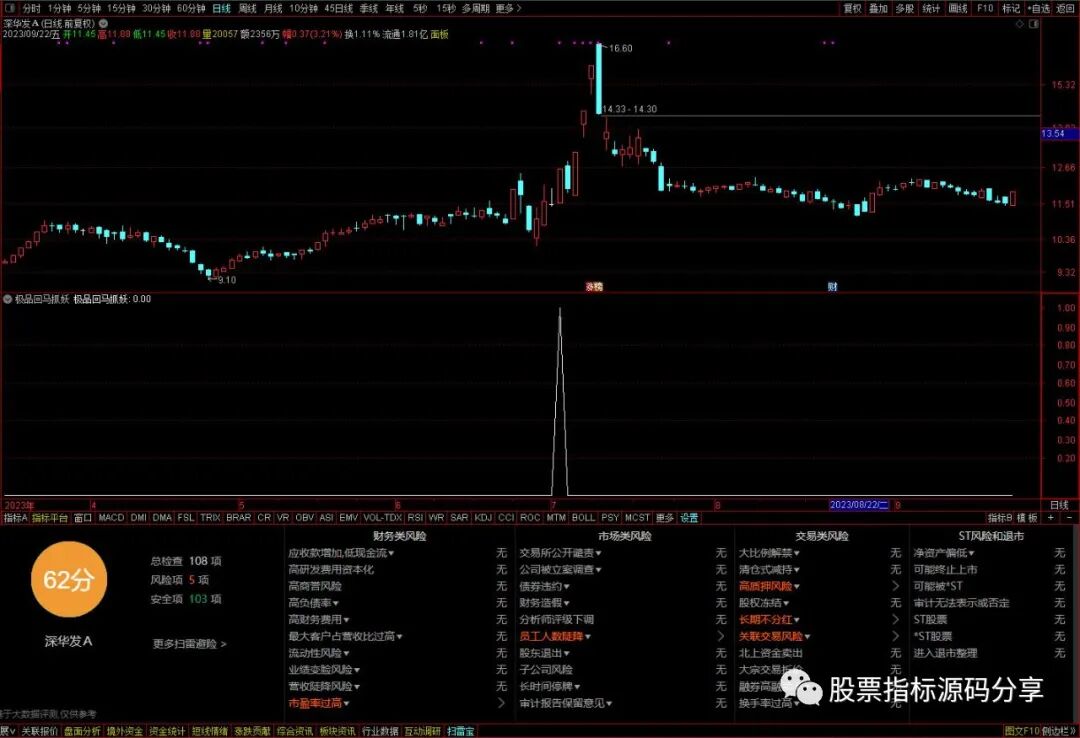Click the diamond icon at chart top-right
This screenshot has width=1080, height=738.
pos(1020,23)
